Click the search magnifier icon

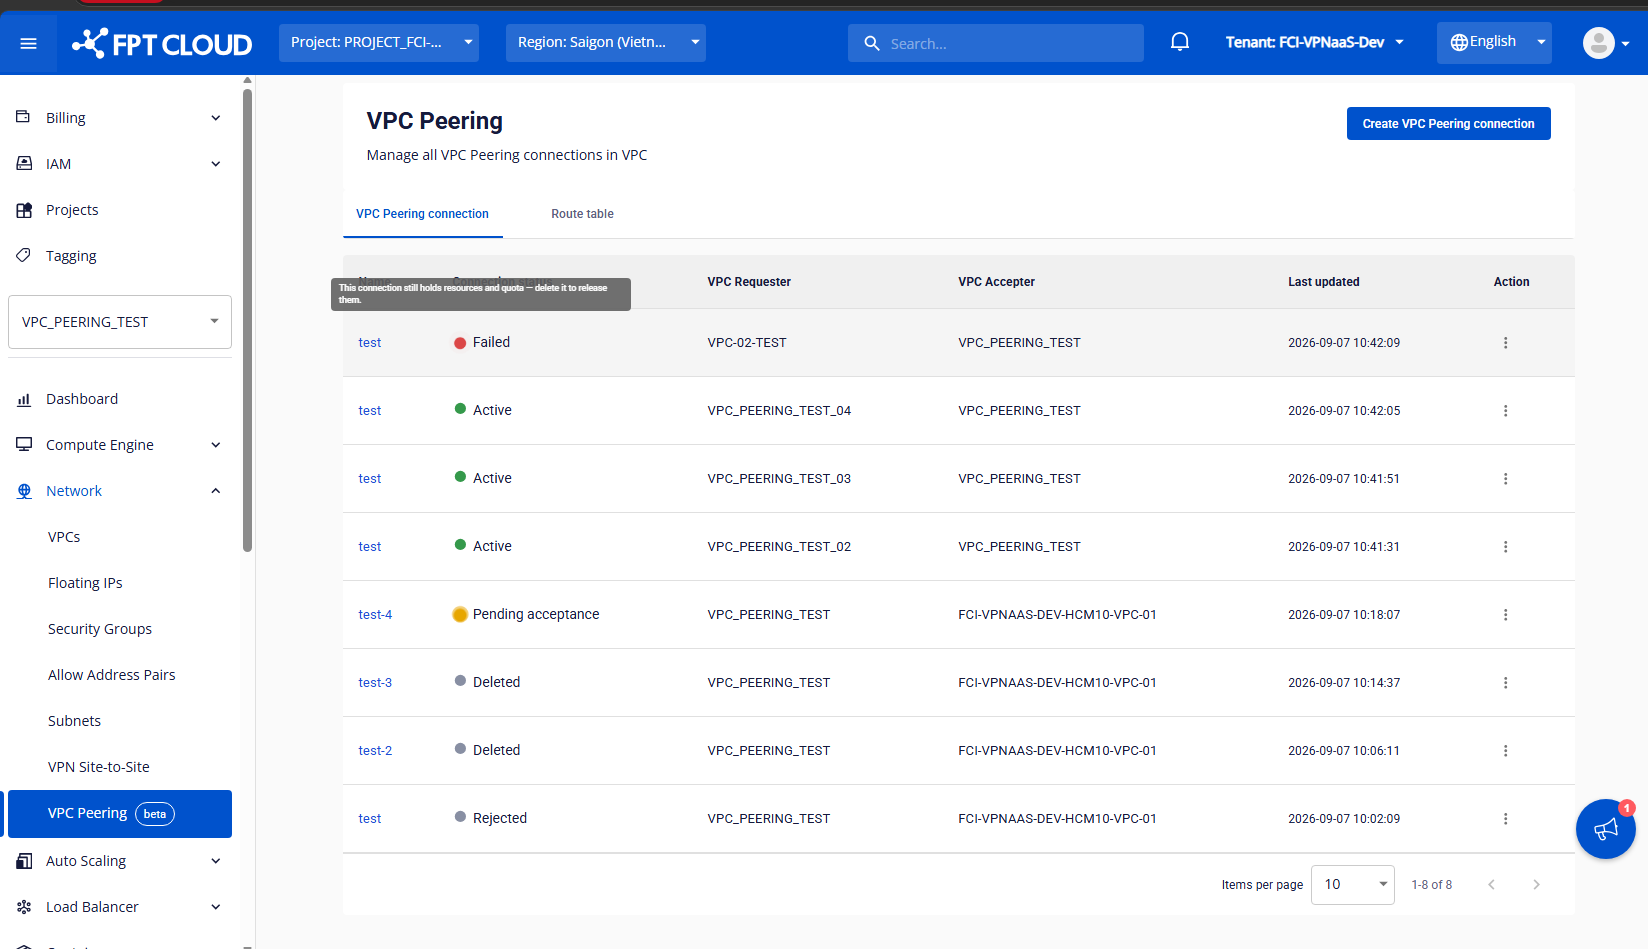tap(872, 43)
